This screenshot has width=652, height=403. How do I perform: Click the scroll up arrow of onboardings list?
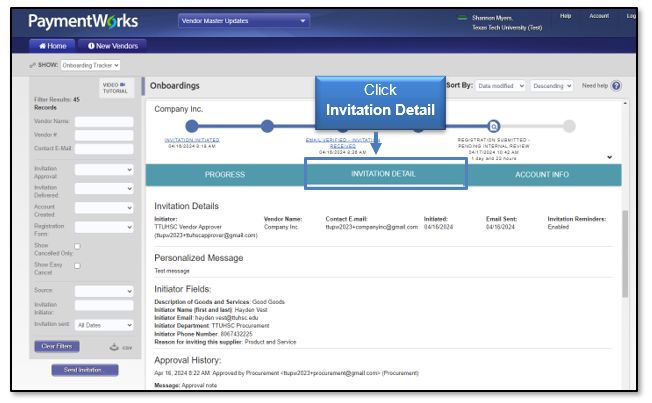point(625,103)
